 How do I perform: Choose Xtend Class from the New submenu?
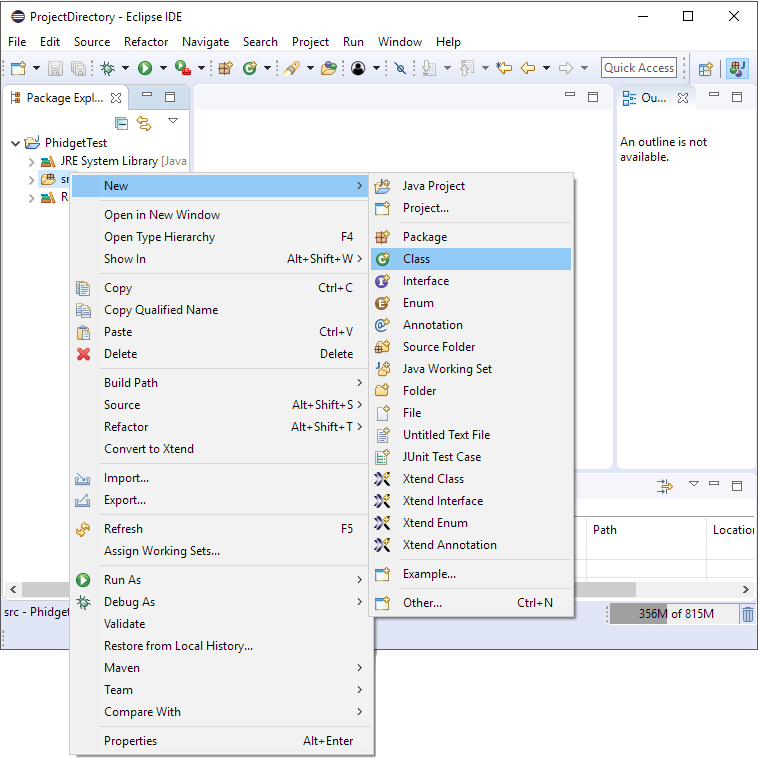pos(471,479)
